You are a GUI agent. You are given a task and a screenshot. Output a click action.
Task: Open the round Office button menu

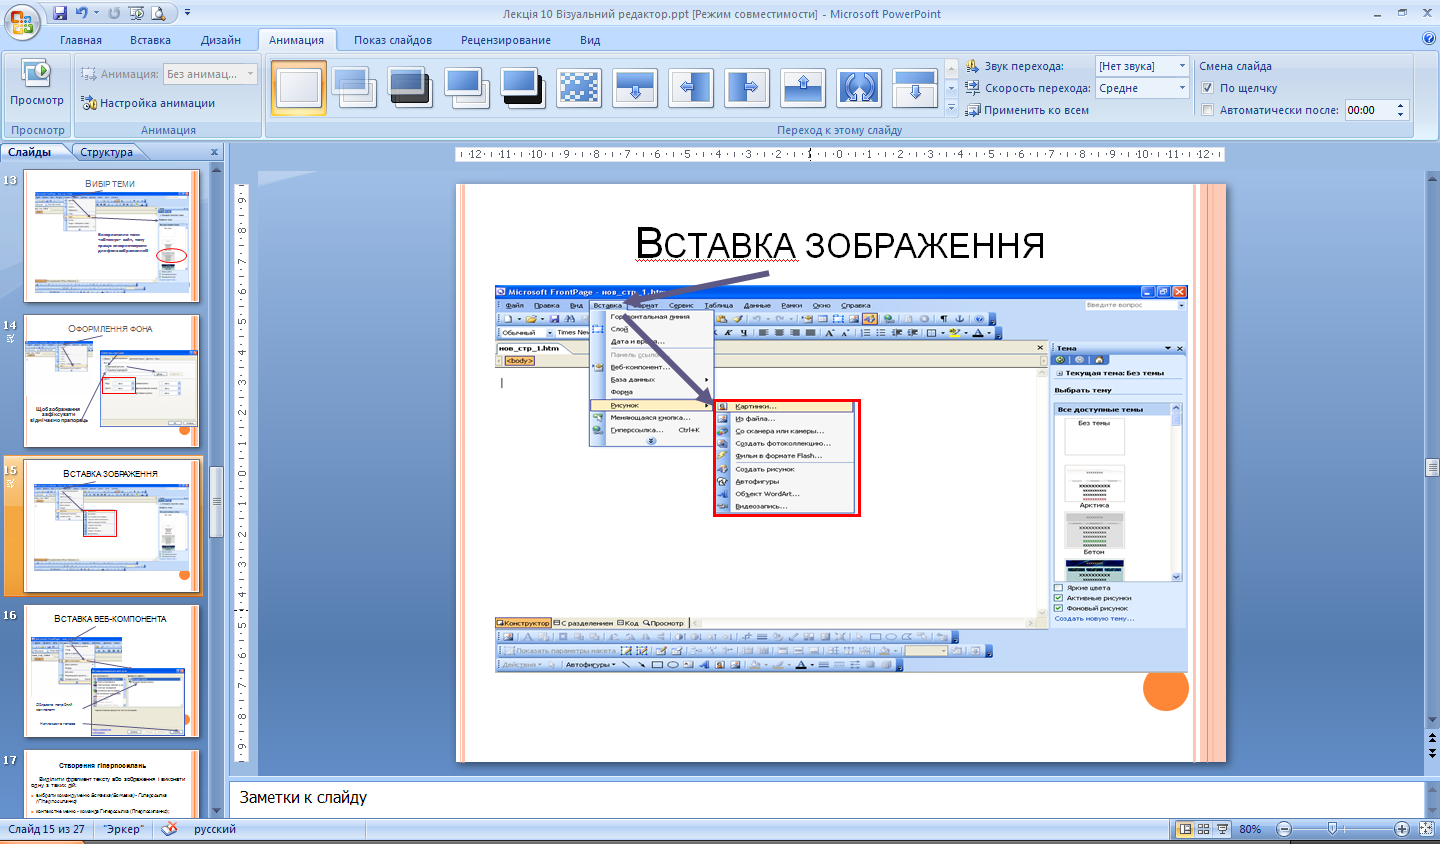pos(22,20)
